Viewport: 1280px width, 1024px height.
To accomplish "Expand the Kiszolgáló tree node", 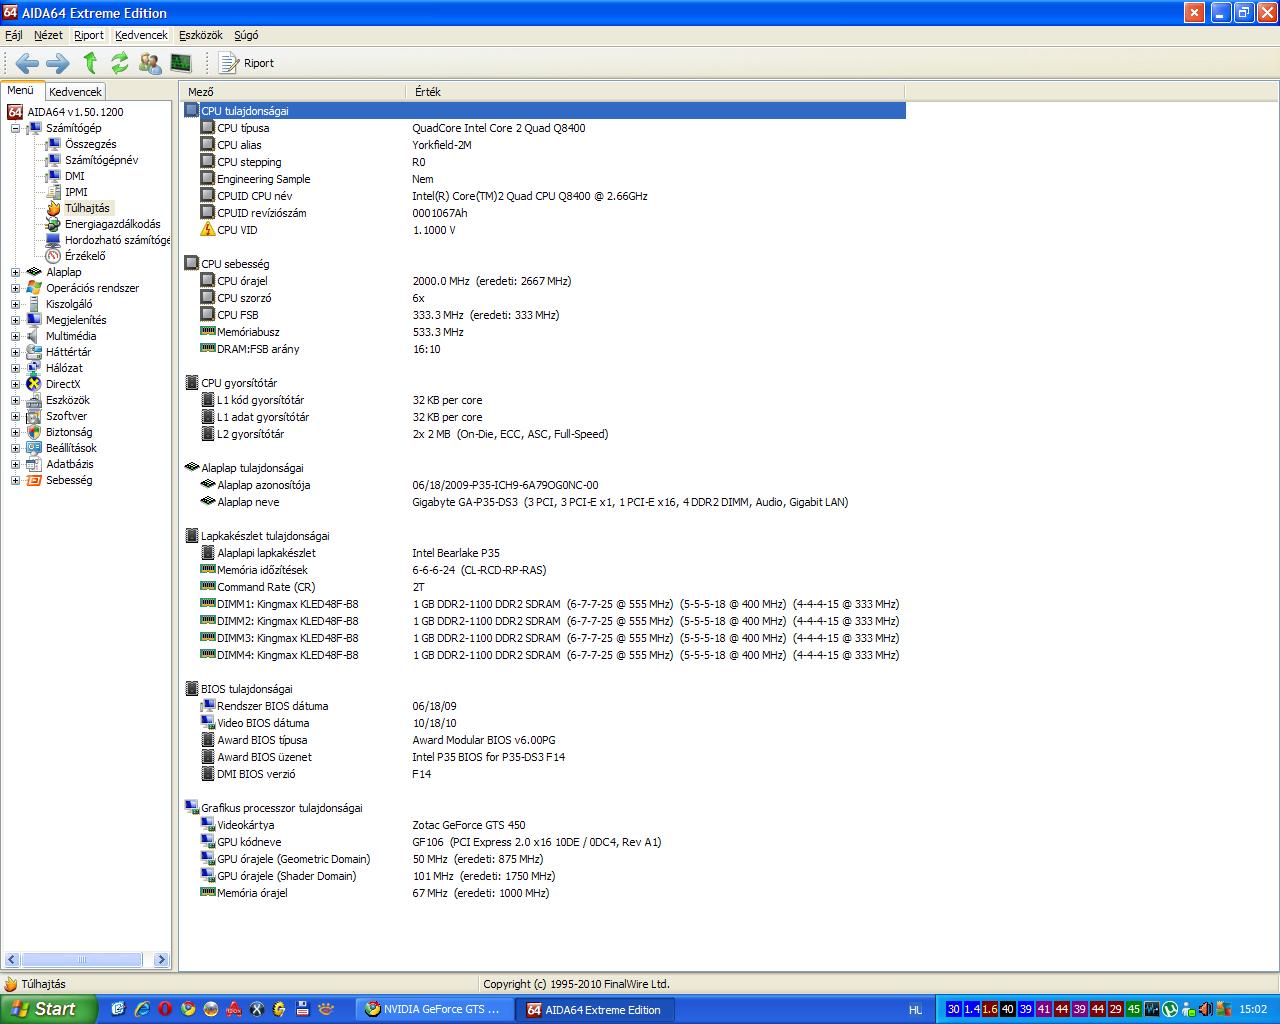I will pos(15,304).
